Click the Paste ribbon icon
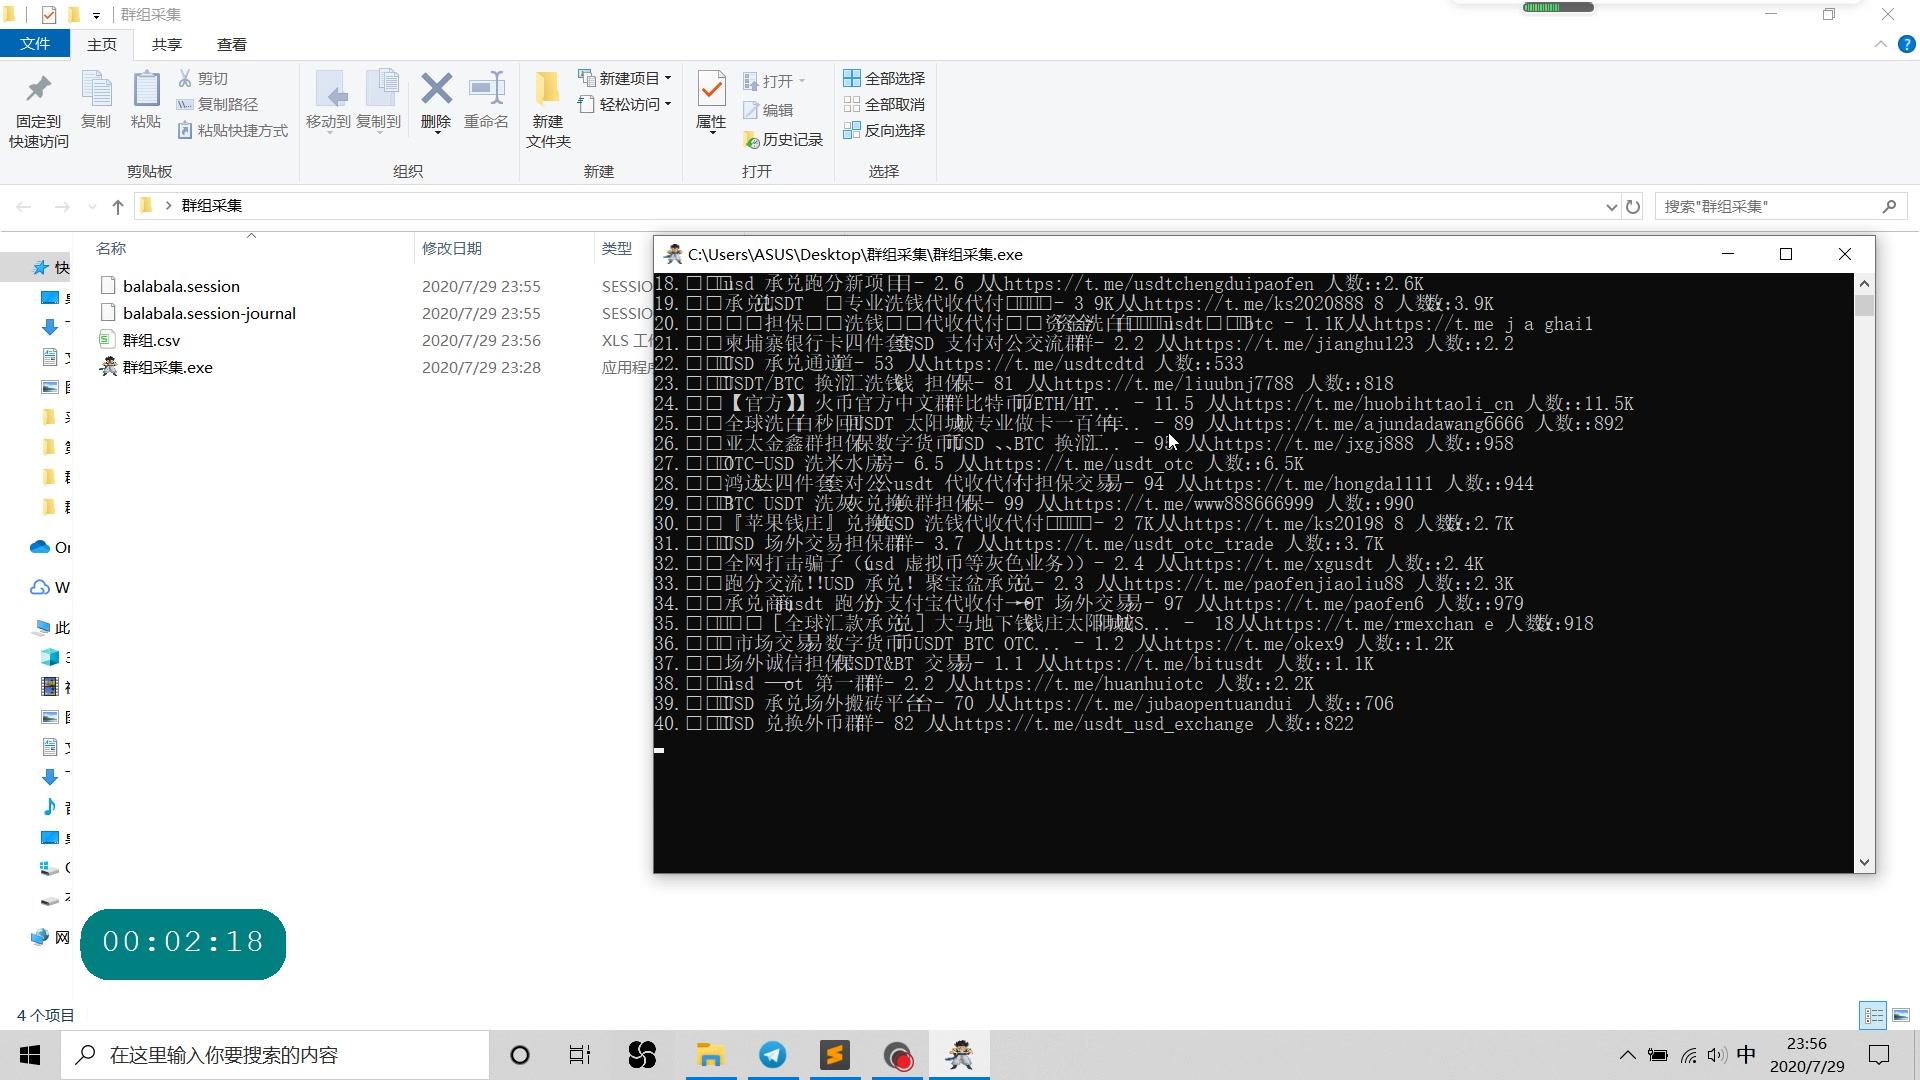This screenshot has width=1920, height=1080. 146,100
